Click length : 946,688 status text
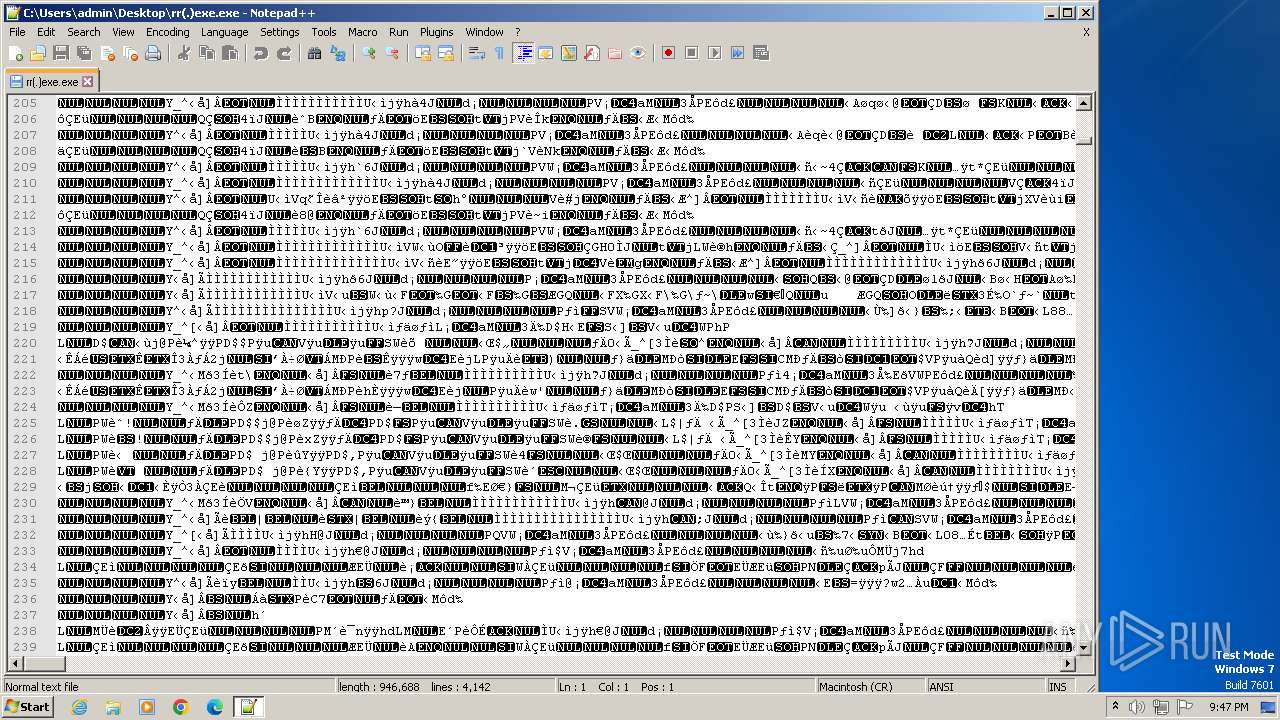Viewport: 1280px width, 720px height. 379,687
